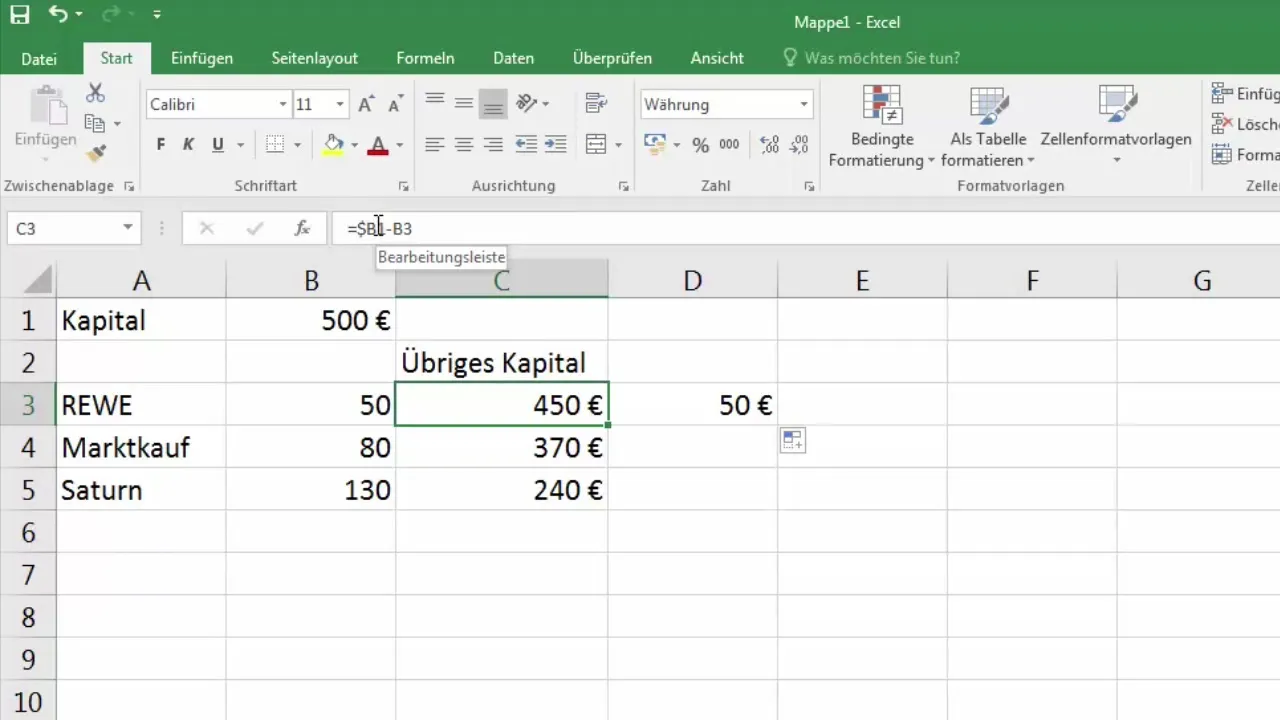Viewport: 1280px width, 720px height.
Task: Click the Auto Fill Options button
Action: (x=793, y=440)
